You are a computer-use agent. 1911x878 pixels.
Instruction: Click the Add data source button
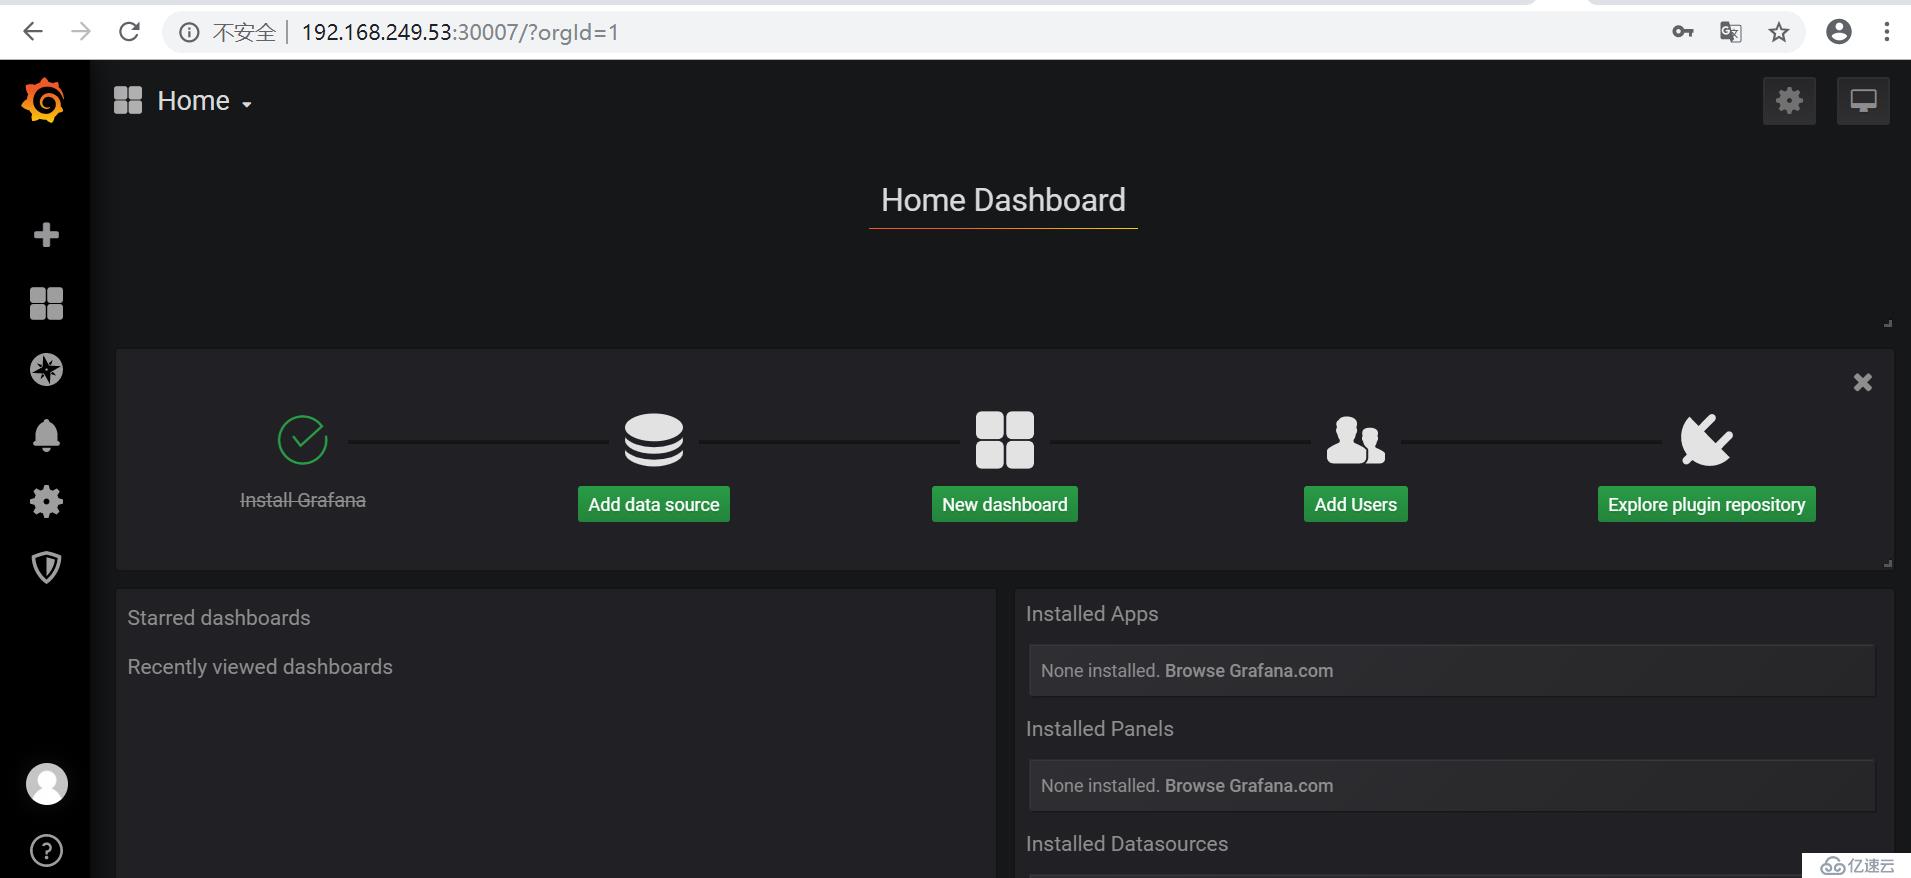[654, 504]
